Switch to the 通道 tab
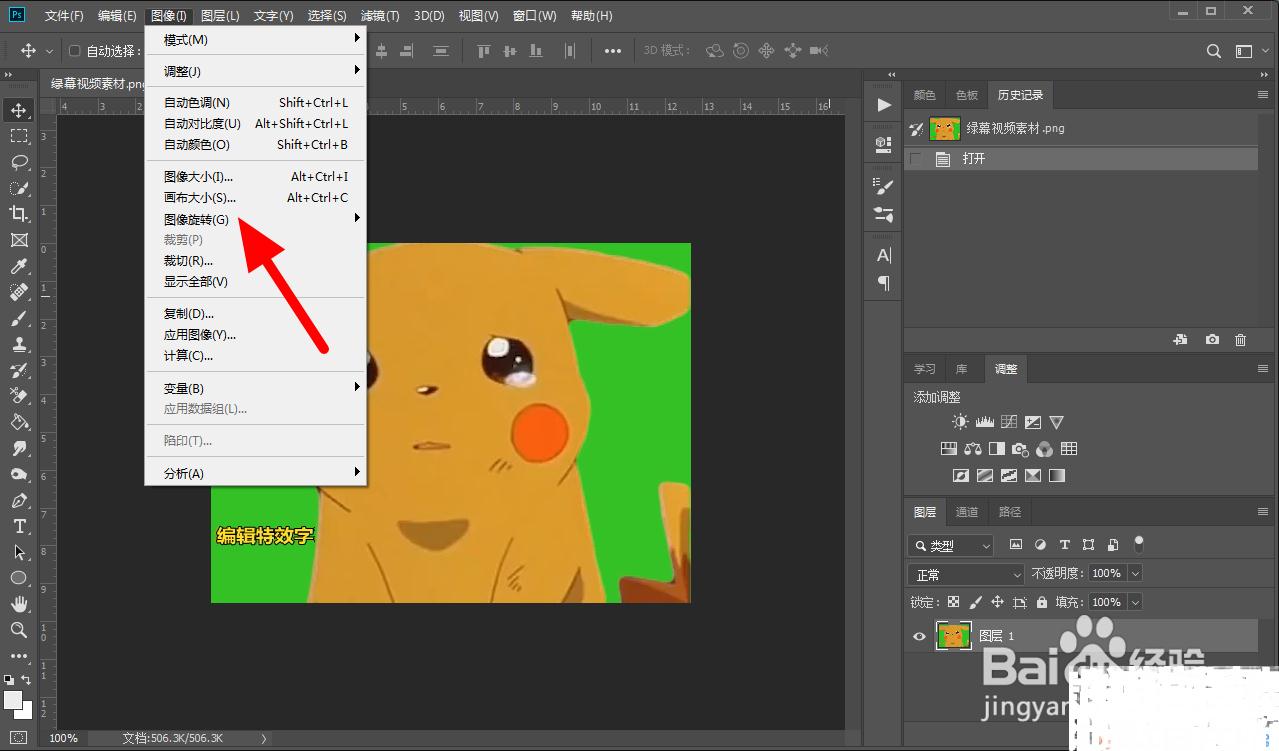Image resolution: width=1279 pixels, height=751 pixels. point(966,512)
